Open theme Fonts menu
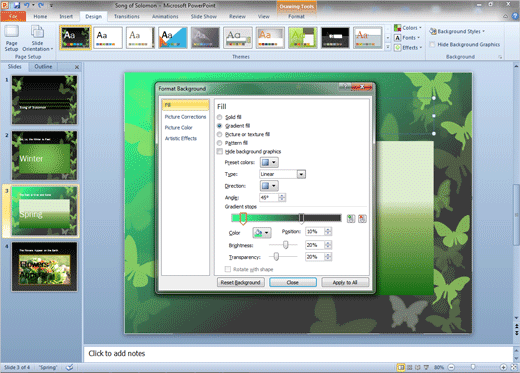This screenshot has height=373, width=520. (407, 38)
